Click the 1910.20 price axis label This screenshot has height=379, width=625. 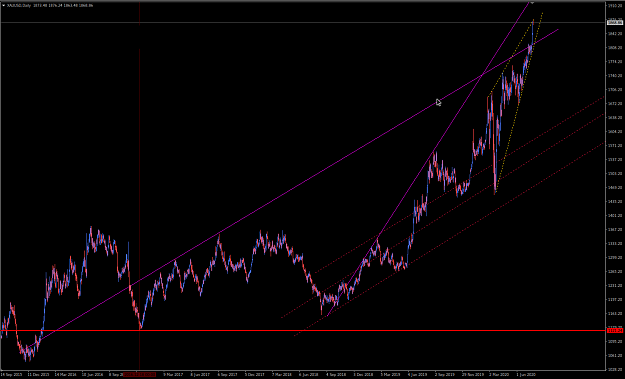(x=616, y=6)
